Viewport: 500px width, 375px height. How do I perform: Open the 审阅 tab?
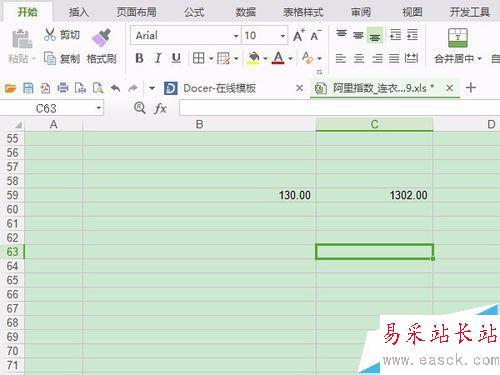(361, 12)
